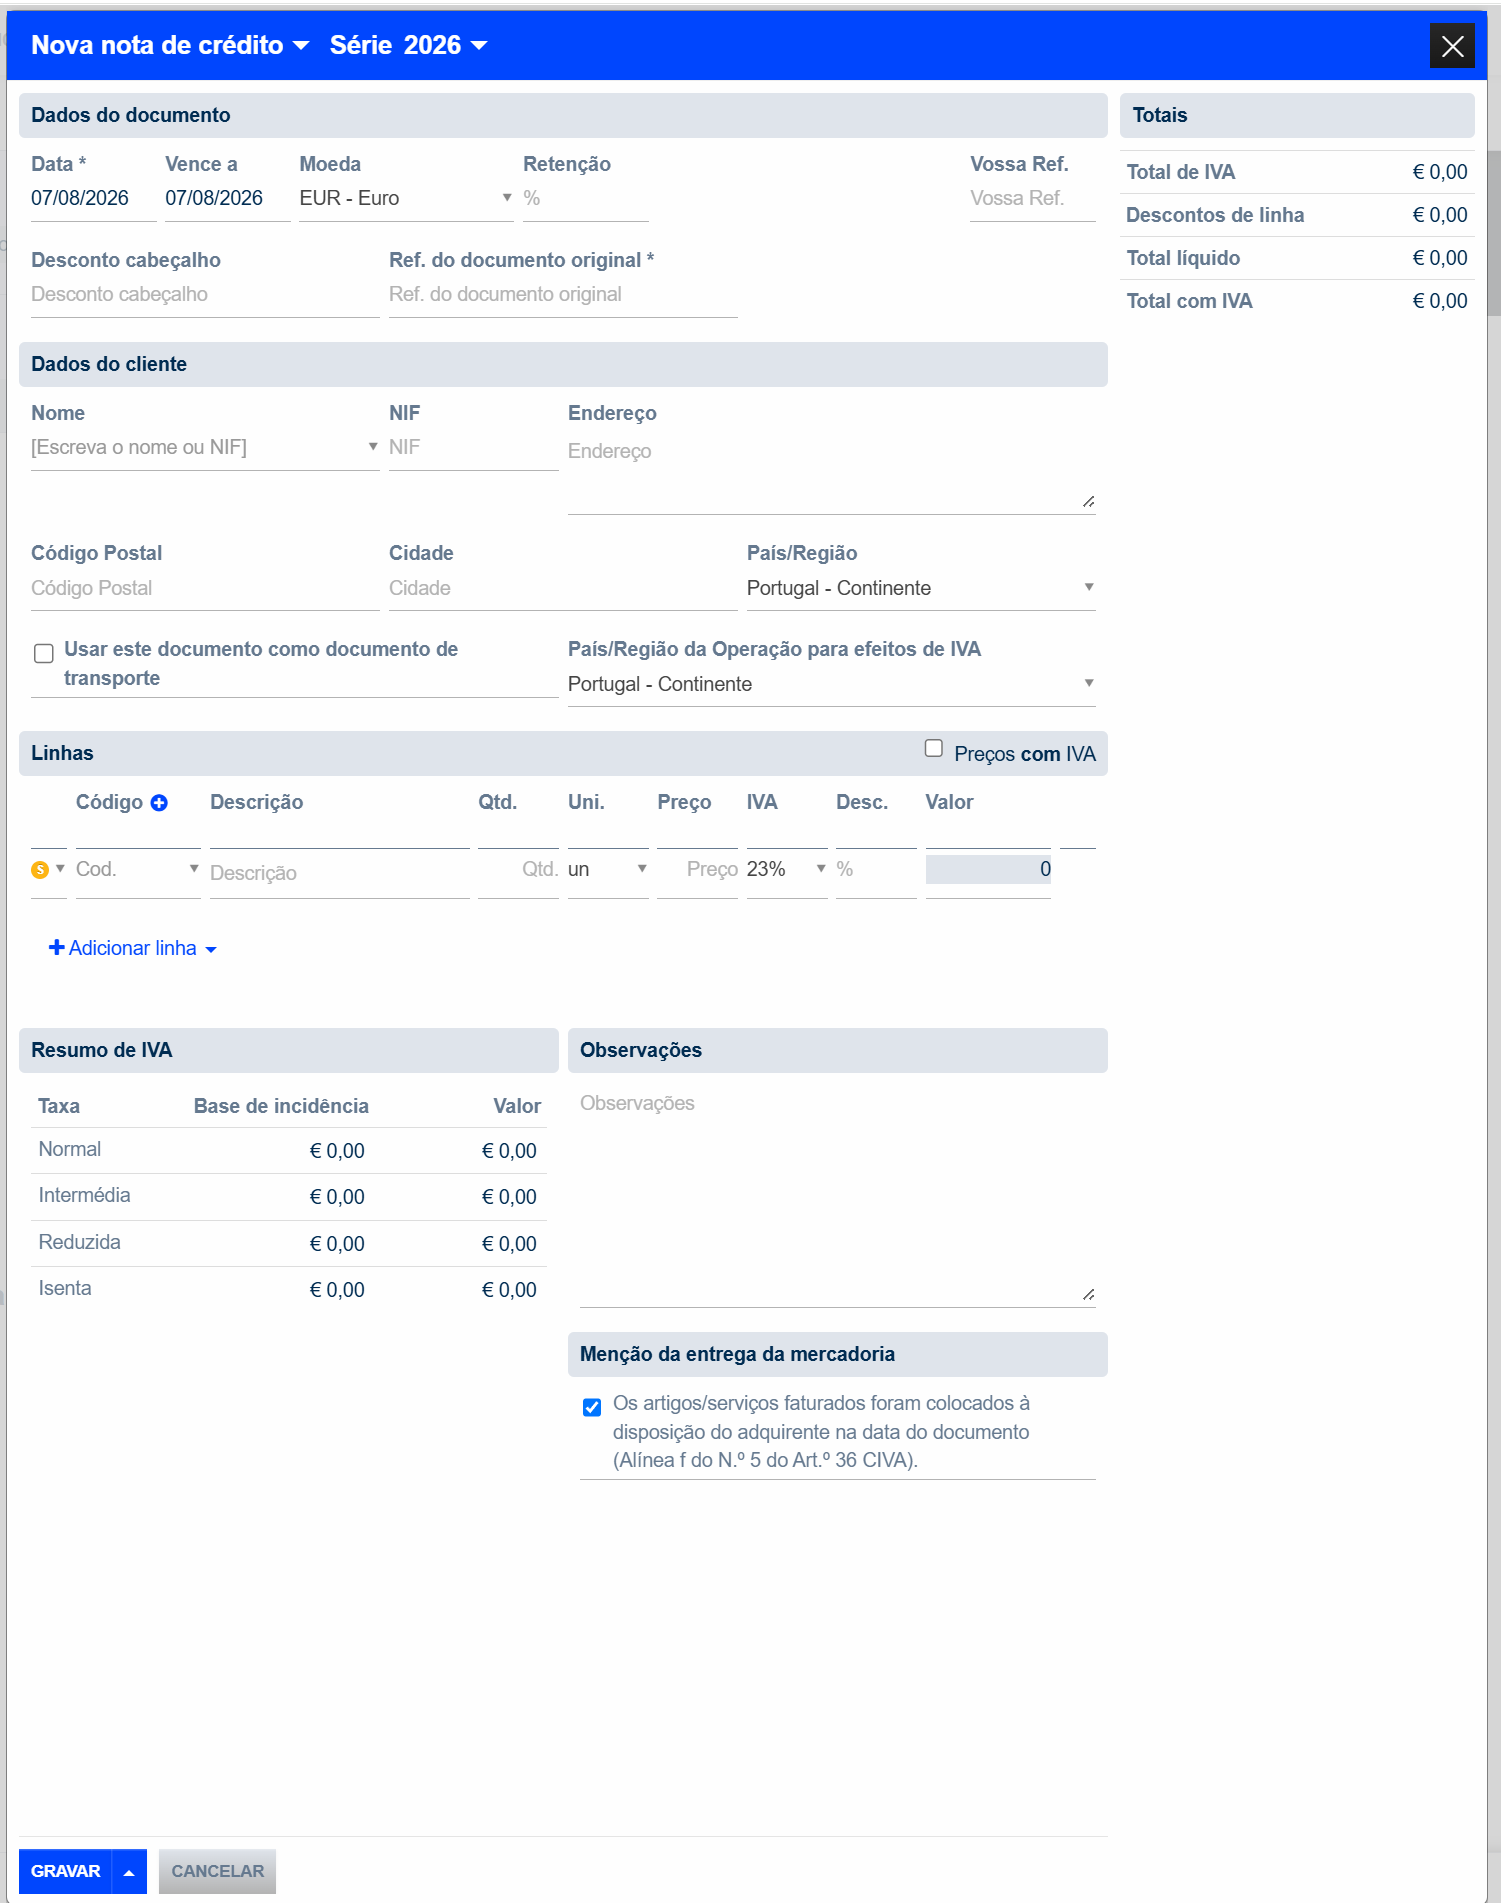
Task: Close the credit note dialog
Action: click(1452, 46)
